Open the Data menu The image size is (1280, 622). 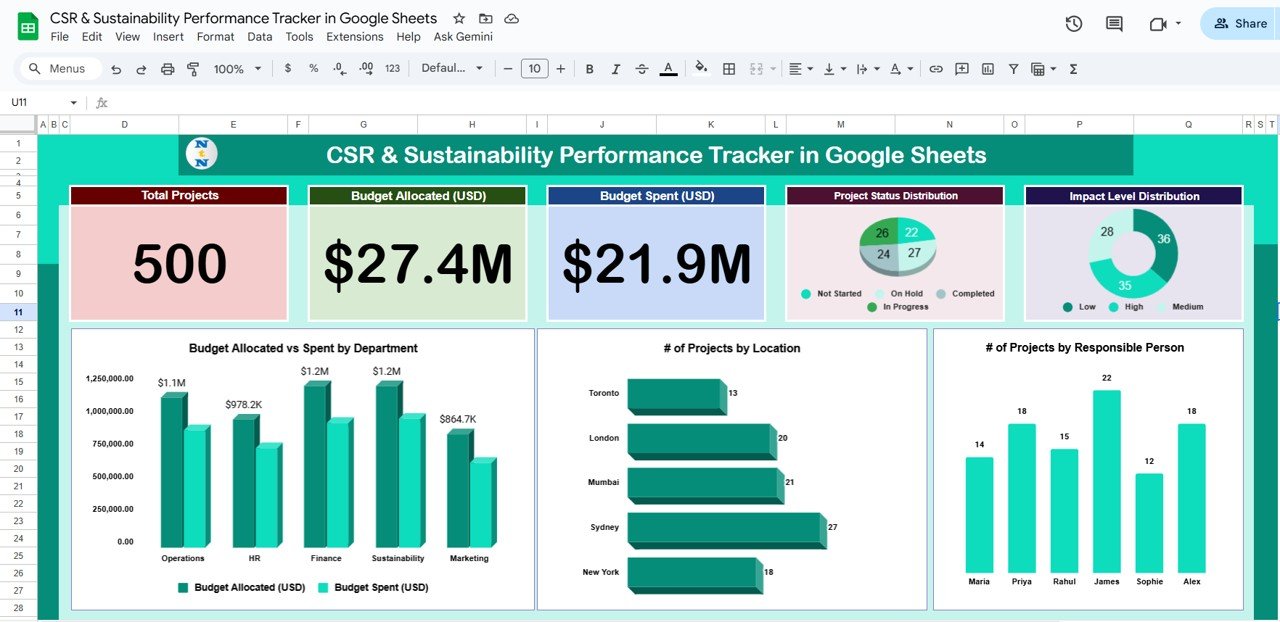pyautogui.click(x=260, y=37)
